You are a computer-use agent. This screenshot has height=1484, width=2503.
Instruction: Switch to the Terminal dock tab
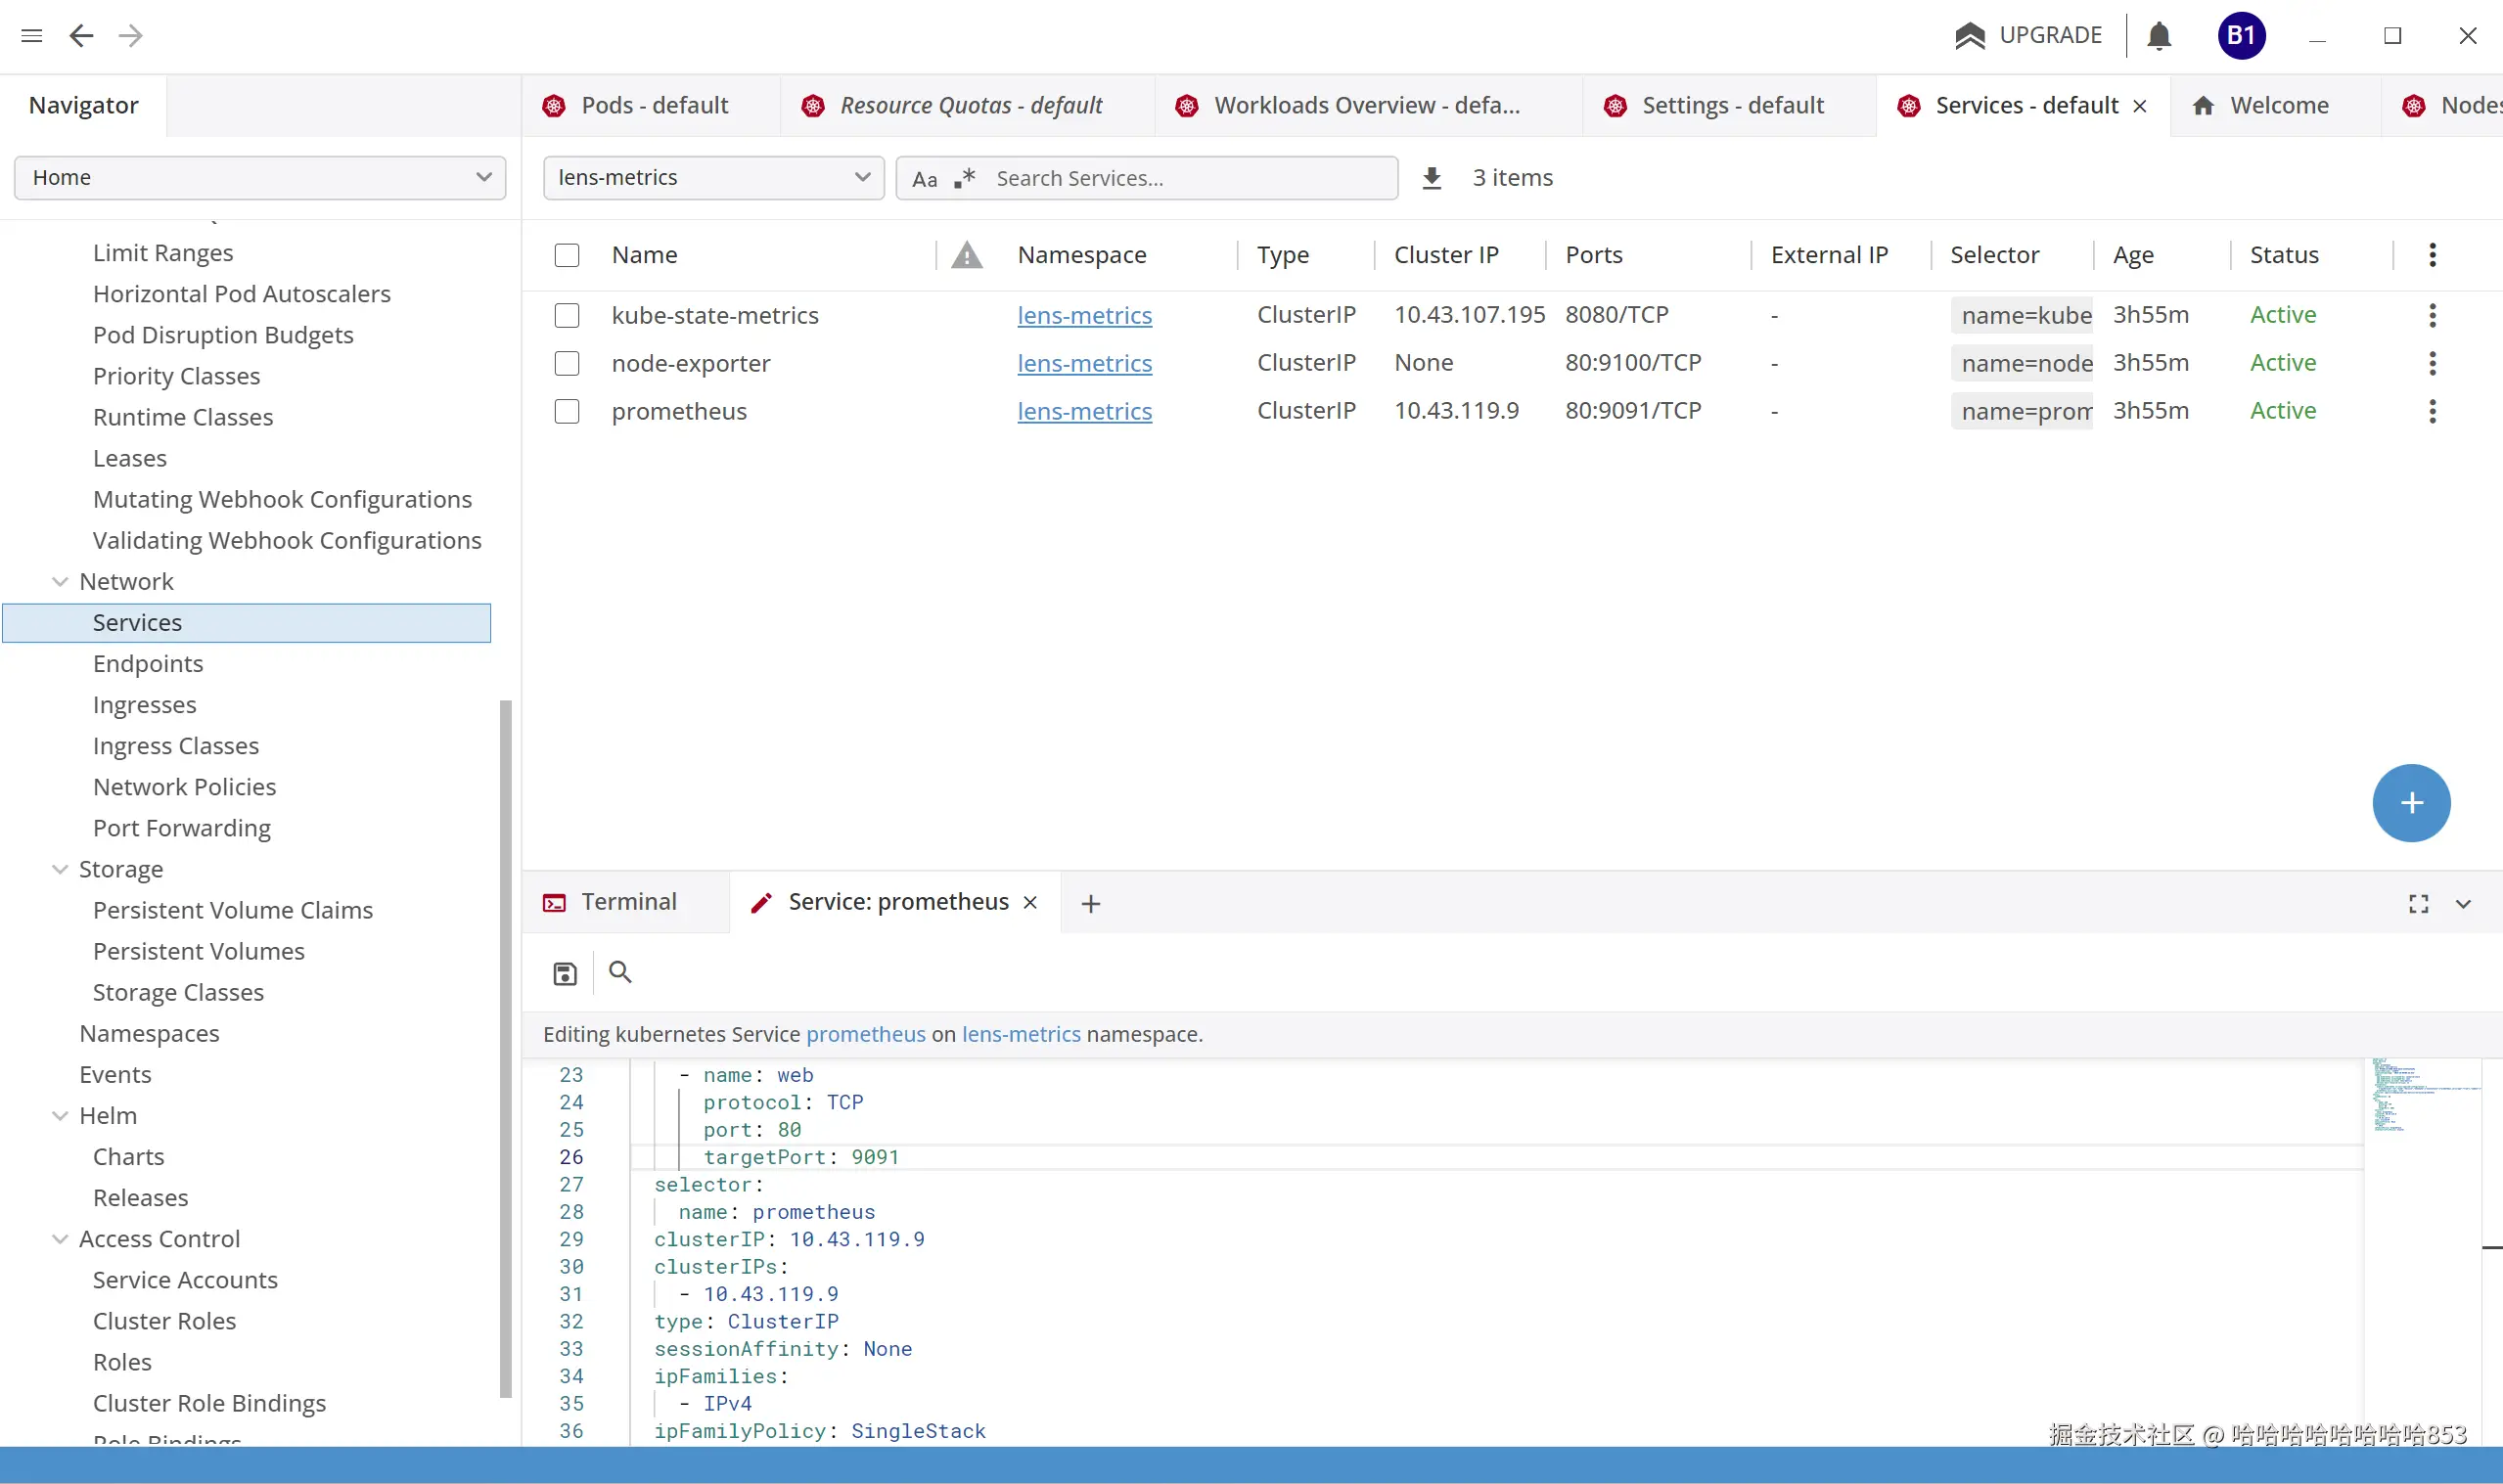[x=628, y=902]
